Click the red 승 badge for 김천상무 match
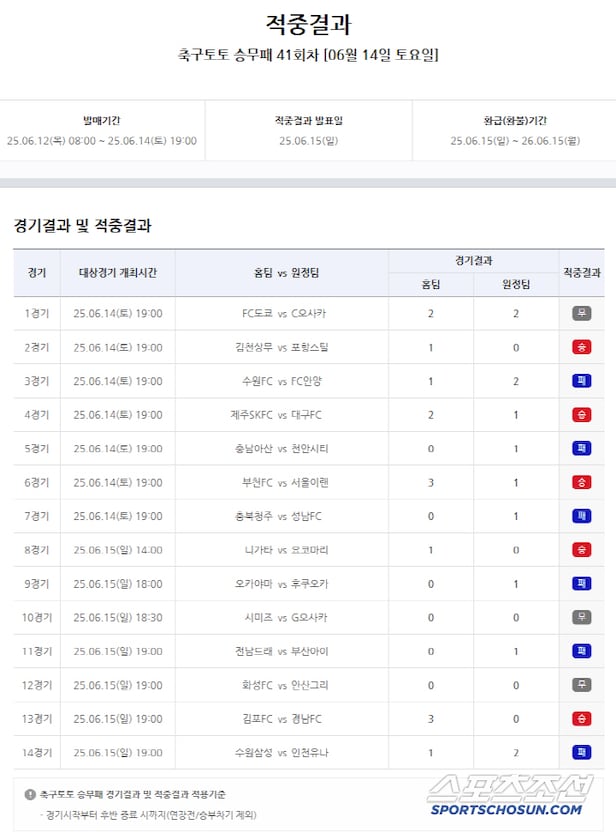Viewport: 616px width, 833px height. 581,347
